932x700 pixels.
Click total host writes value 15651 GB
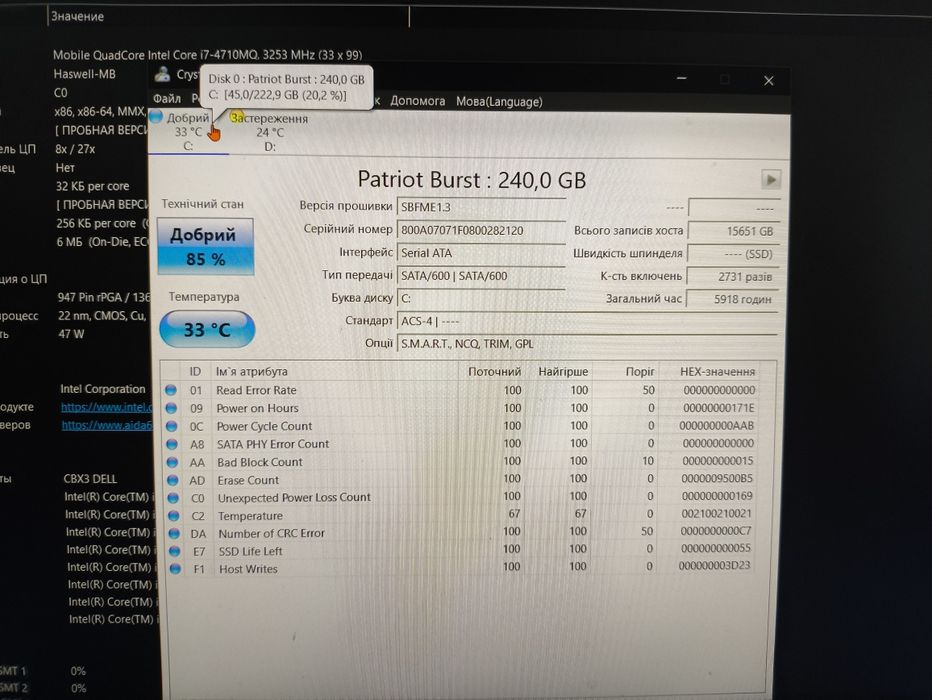[733, 231]
